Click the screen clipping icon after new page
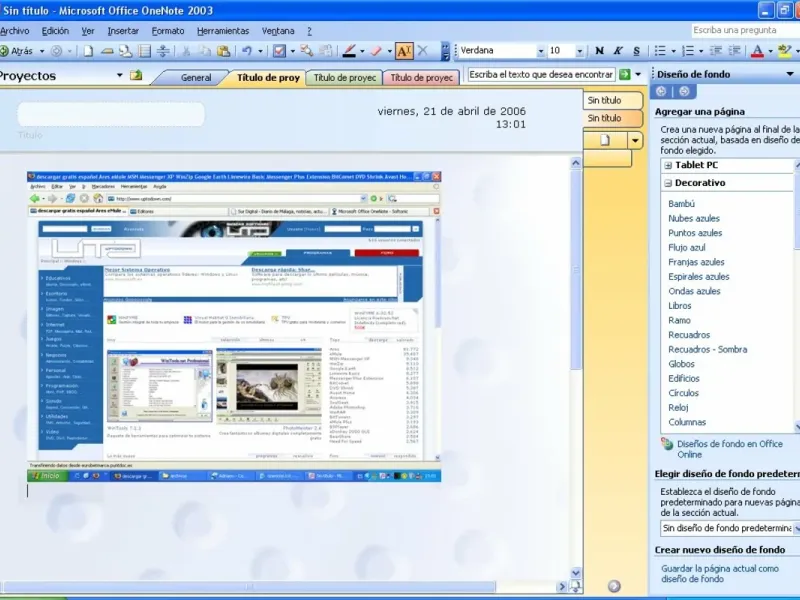The width and height of the screenshot is (800, 600). click(x=126, y=51)
